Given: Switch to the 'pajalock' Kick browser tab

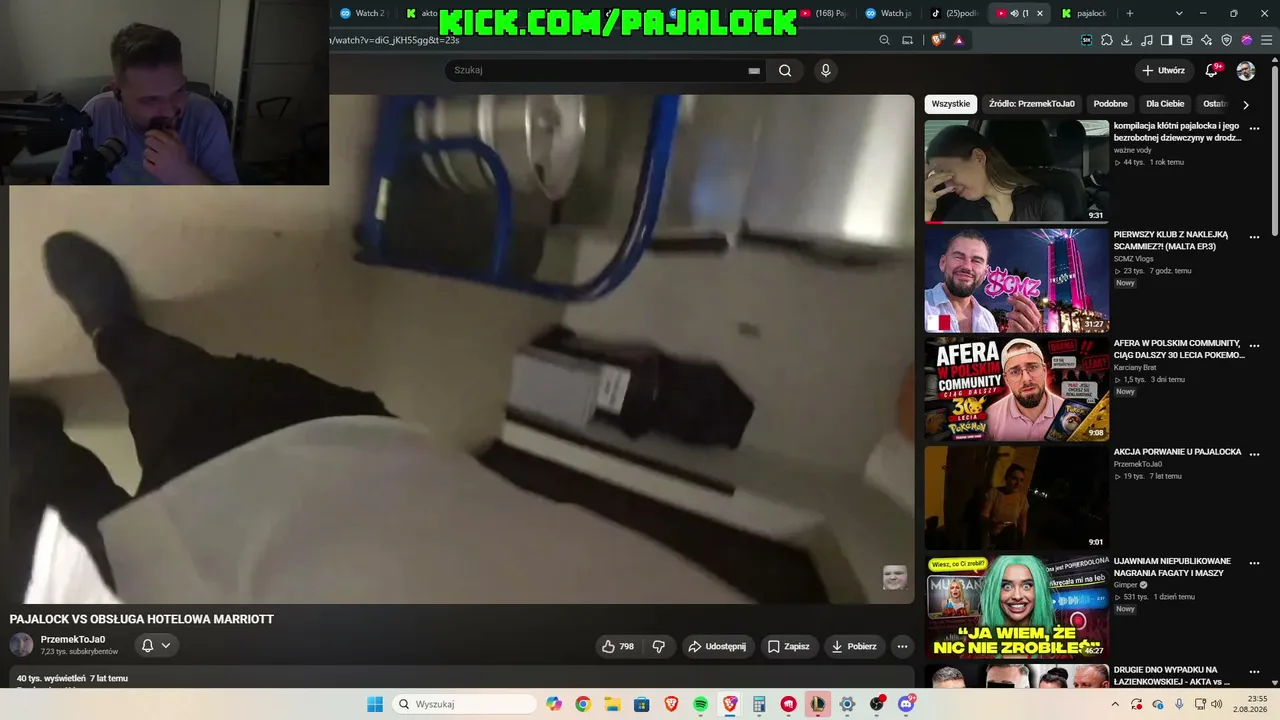Looking at the screenshot, I should pos(1084,13).
